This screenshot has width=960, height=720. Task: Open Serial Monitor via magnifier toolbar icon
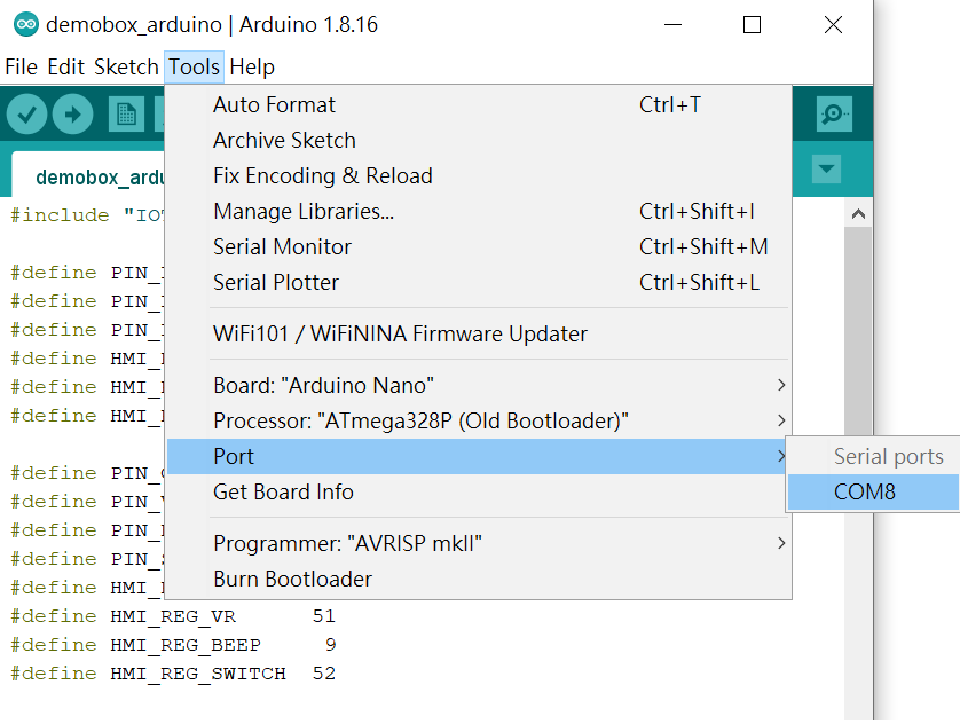(833, 114)
